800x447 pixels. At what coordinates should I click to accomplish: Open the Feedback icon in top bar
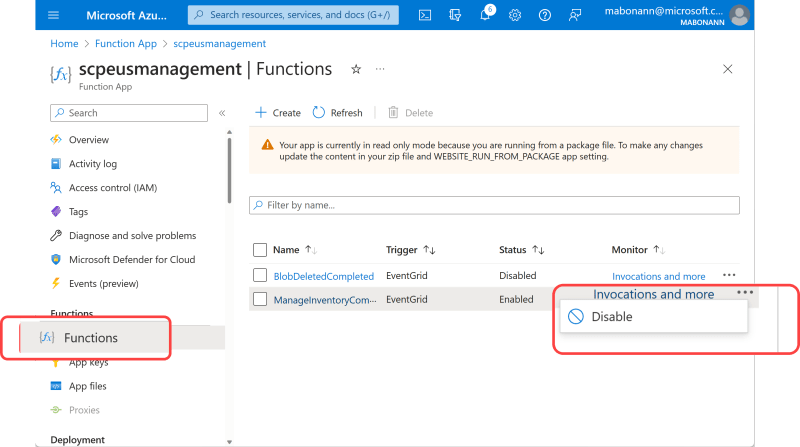click(574, 15)
